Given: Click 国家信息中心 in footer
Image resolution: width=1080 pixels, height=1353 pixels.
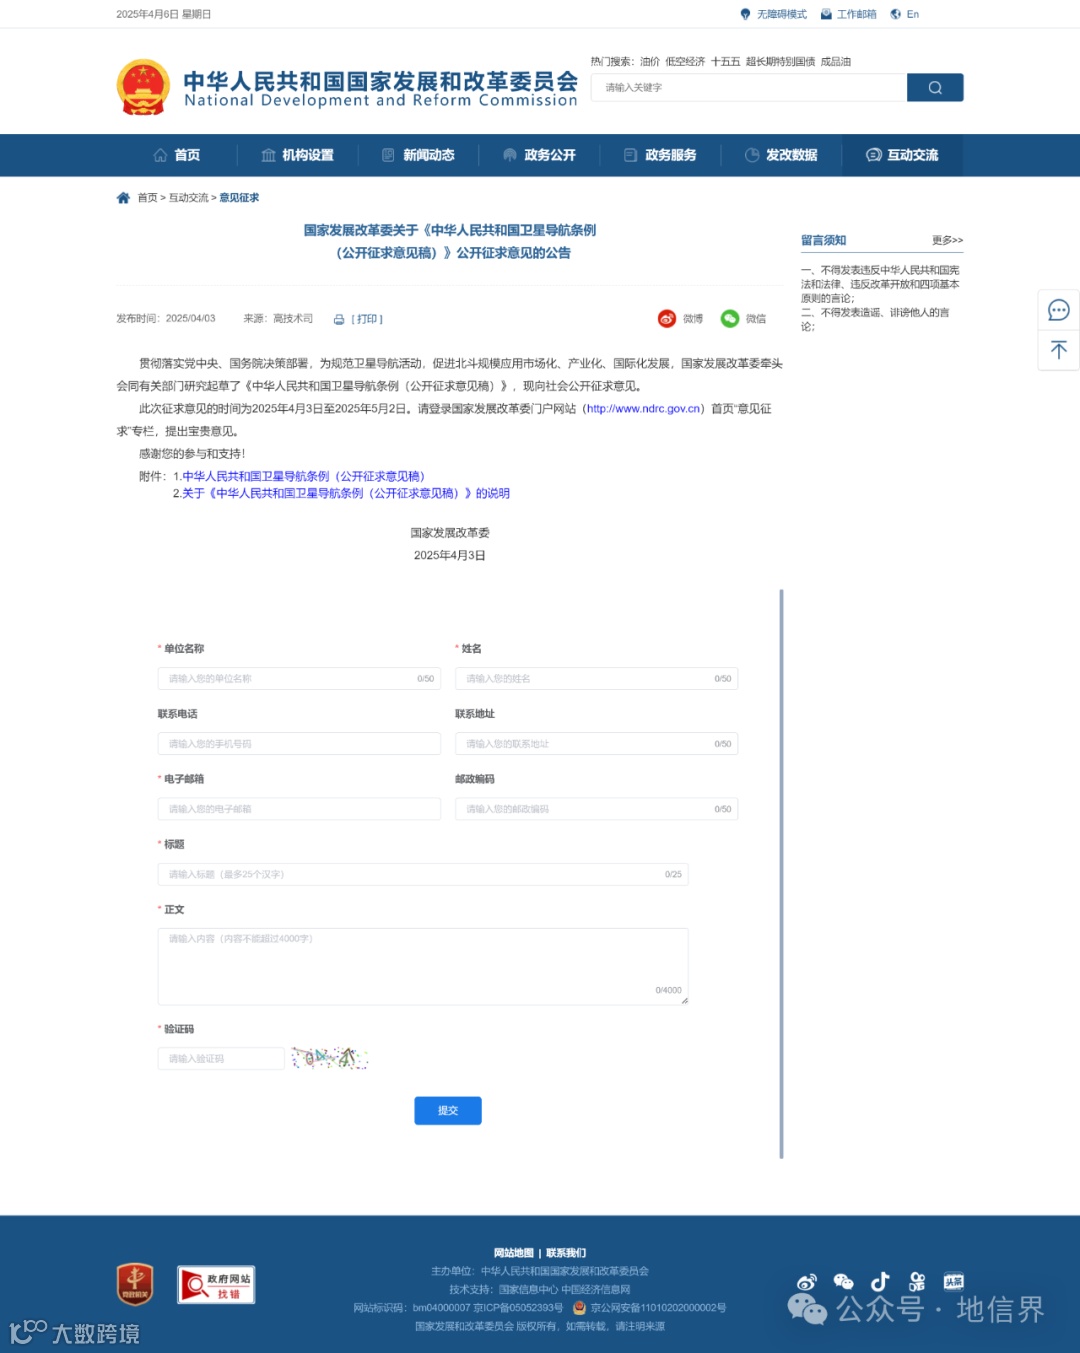Looking at the screenshot, I should [528, 1290].
